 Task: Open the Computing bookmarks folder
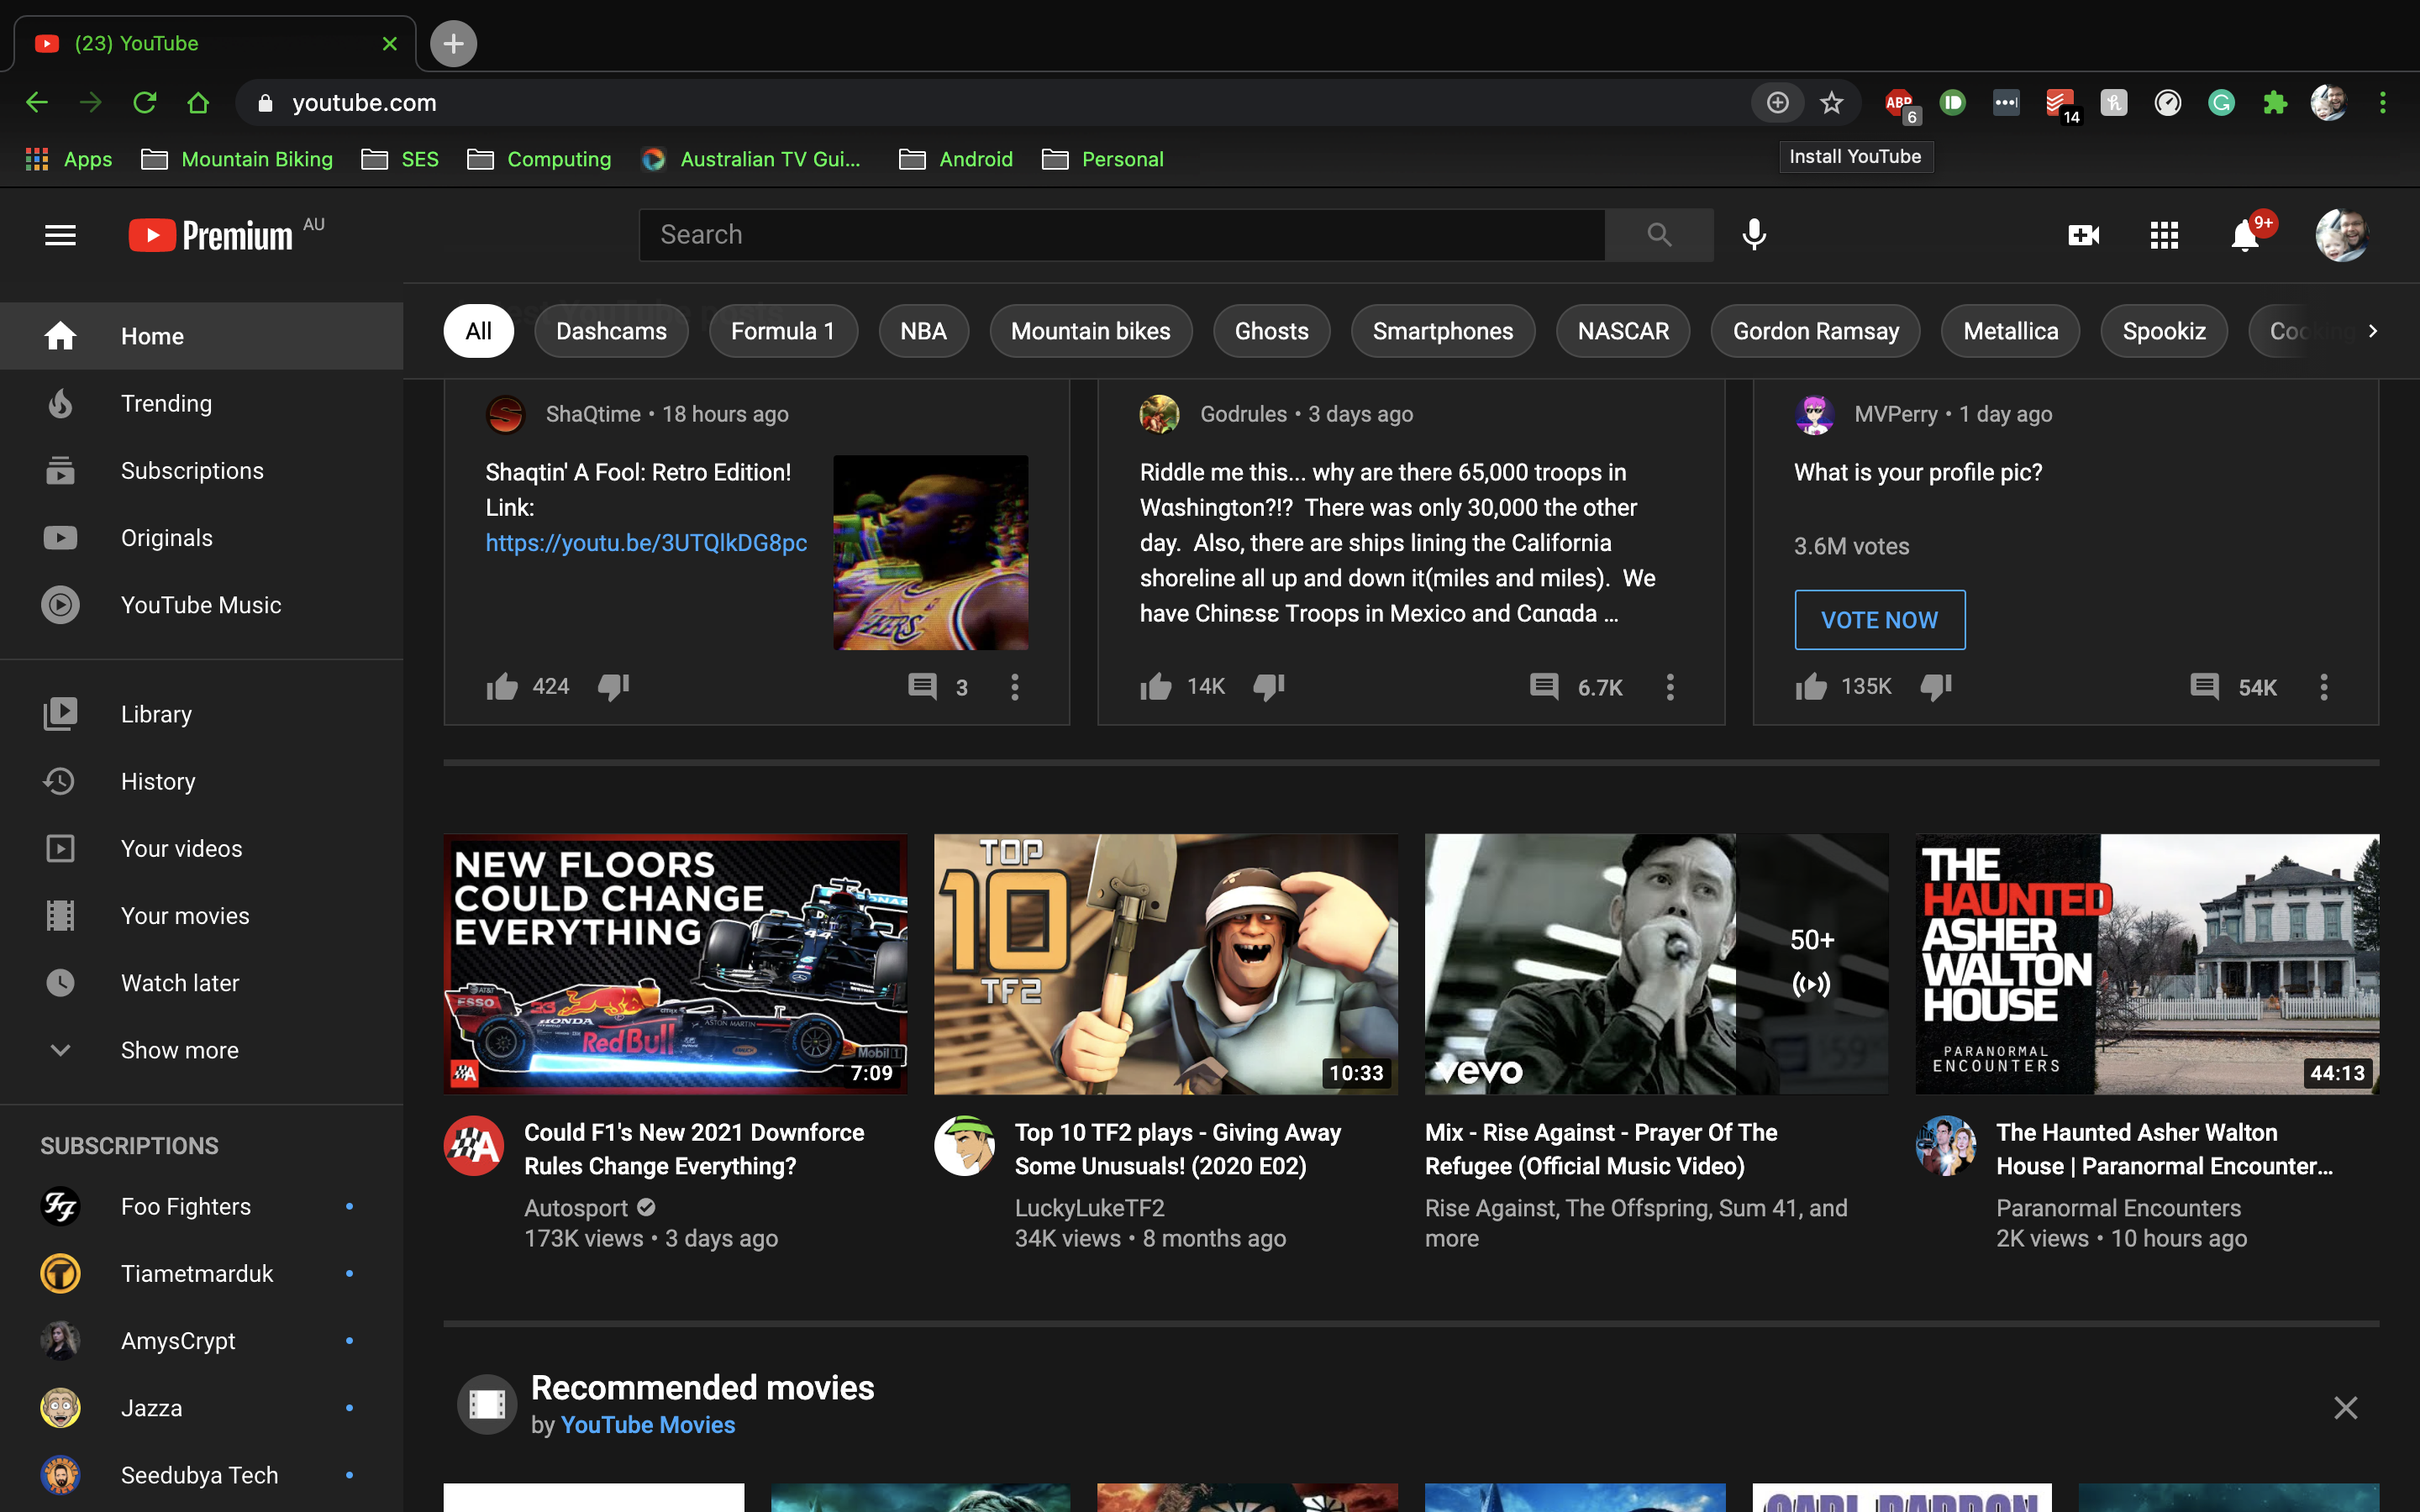(539, 159)
